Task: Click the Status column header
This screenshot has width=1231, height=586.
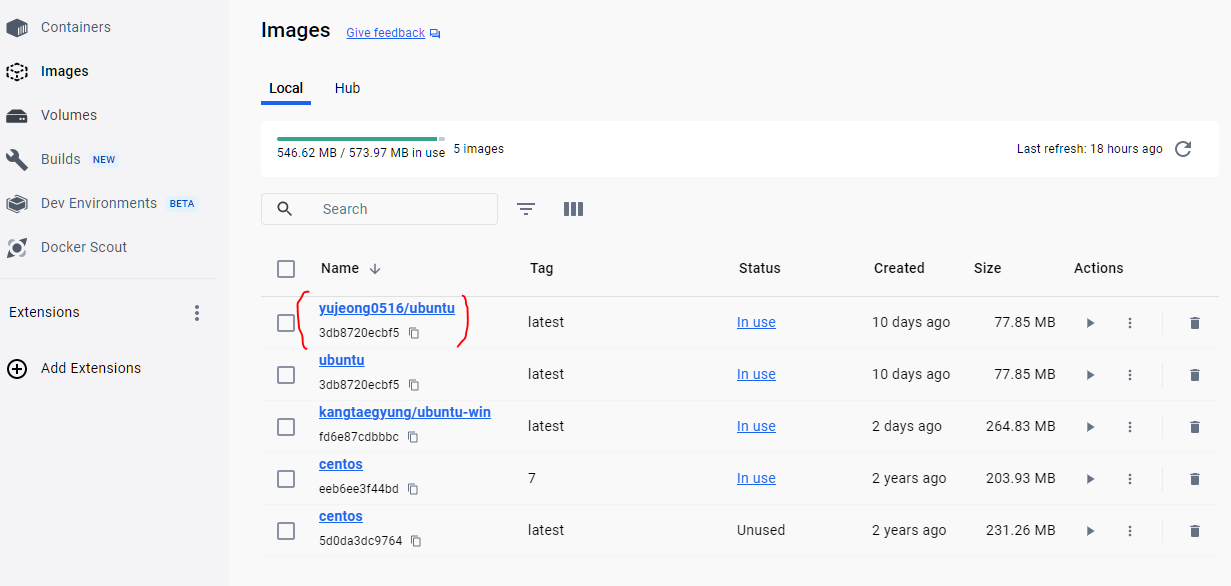Action: 760,269
